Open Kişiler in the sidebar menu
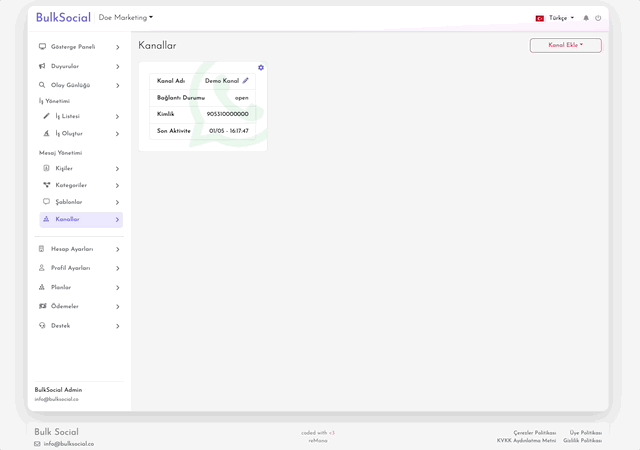Image resolution: width=640 pixels, height=450 pixels. pyautogui.click(x=64, y=168)
